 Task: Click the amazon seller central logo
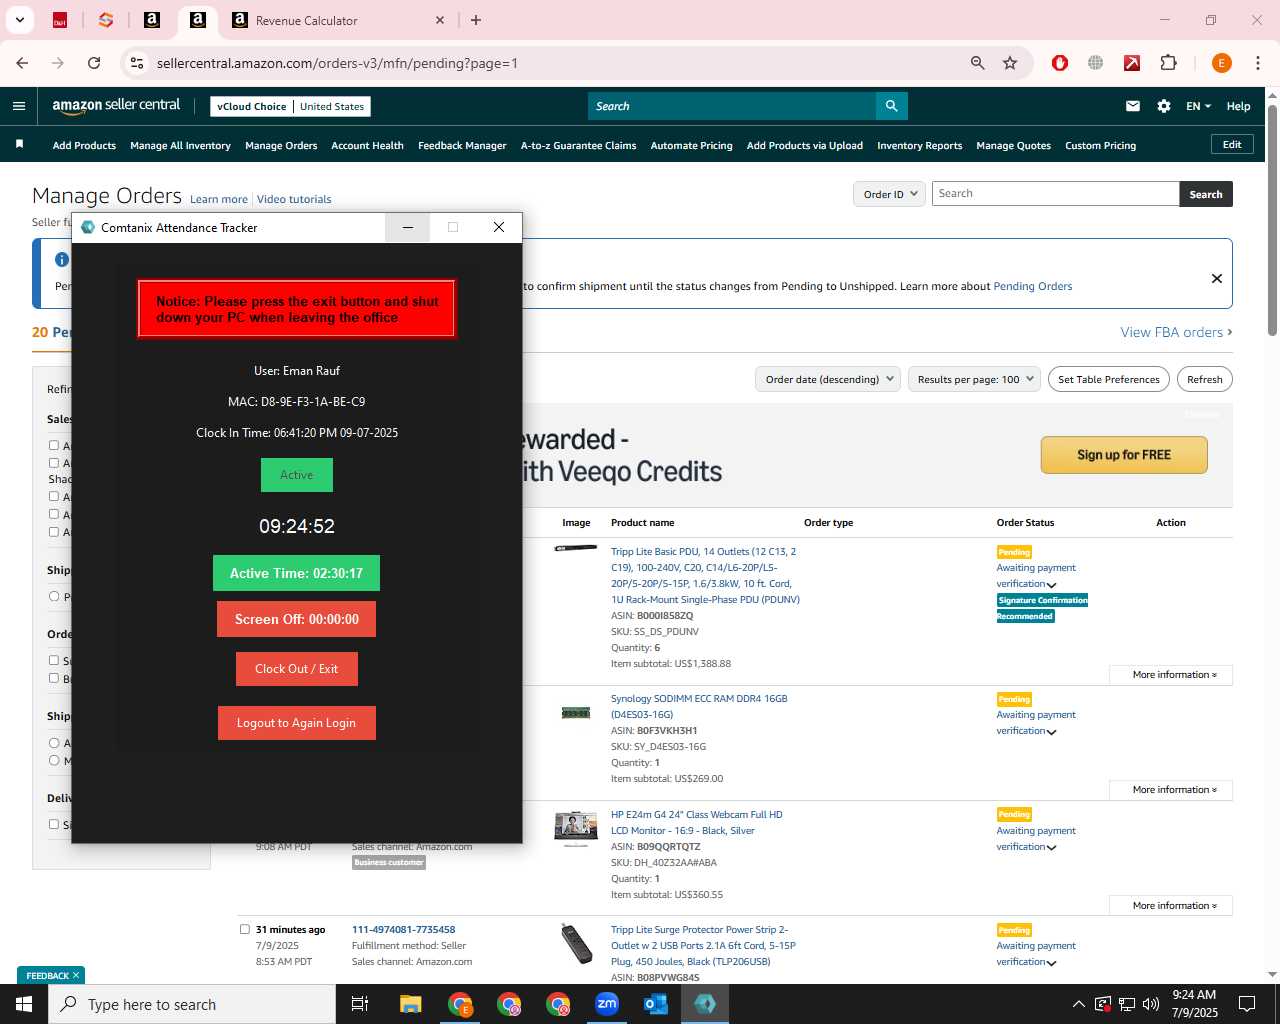coord(116,106)
